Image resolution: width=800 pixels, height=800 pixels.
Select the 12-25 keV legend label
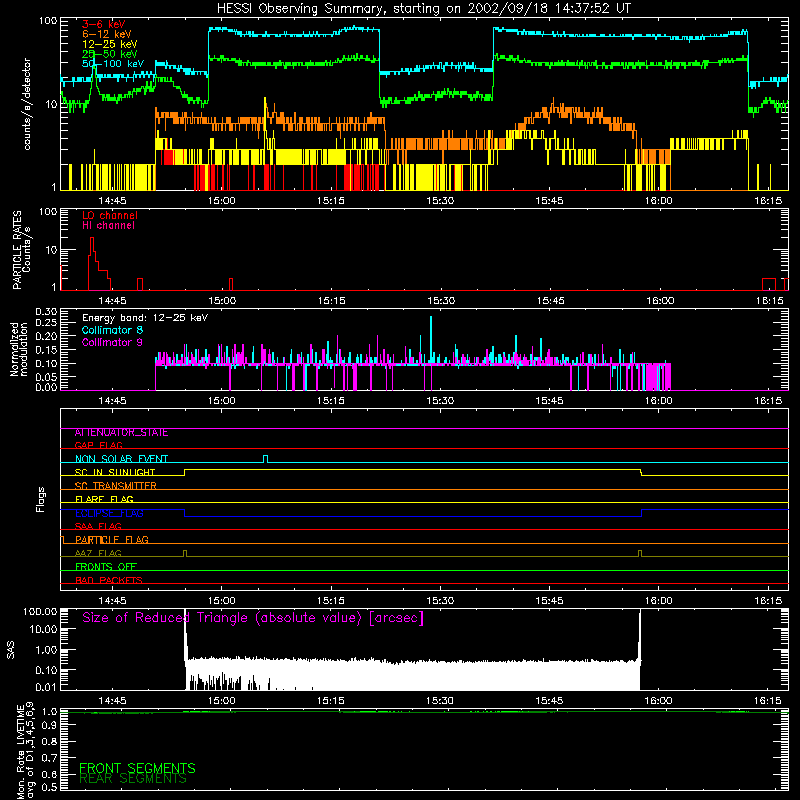tap(110, 44)
